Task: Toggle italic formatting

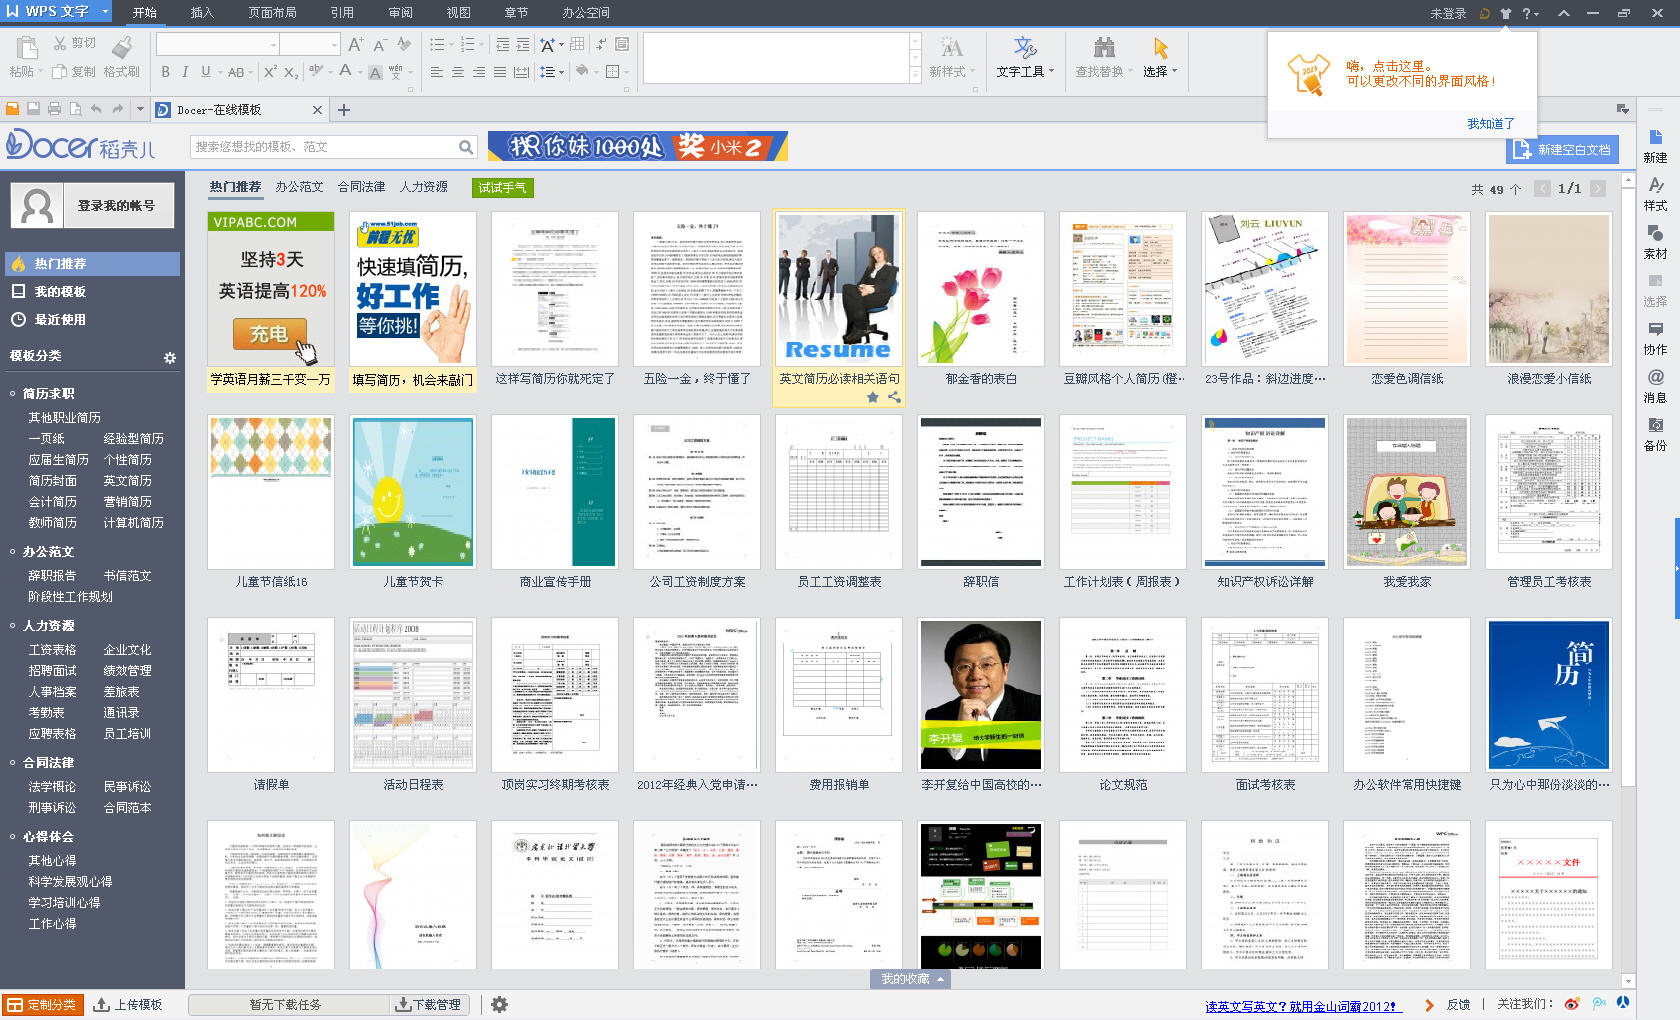Action: (x=185, y=72)
